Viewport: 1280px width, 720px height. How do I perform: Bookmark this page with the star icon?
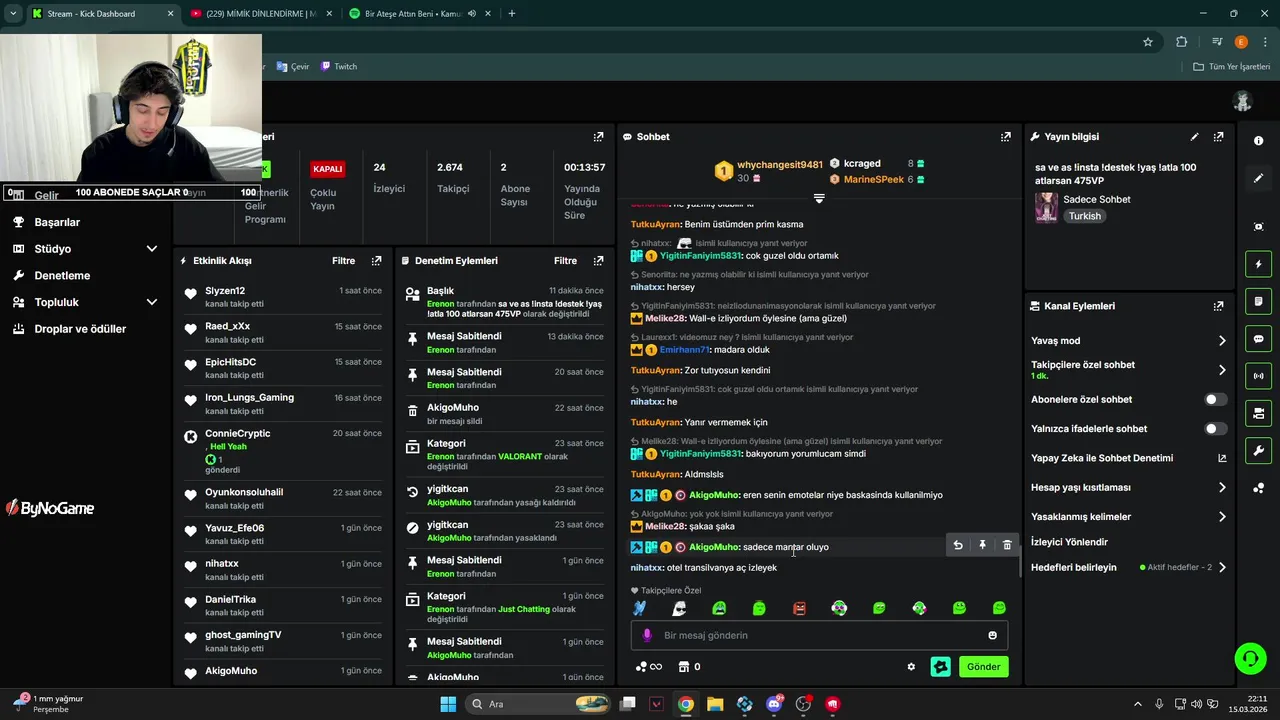click(x=1148, y=42)
